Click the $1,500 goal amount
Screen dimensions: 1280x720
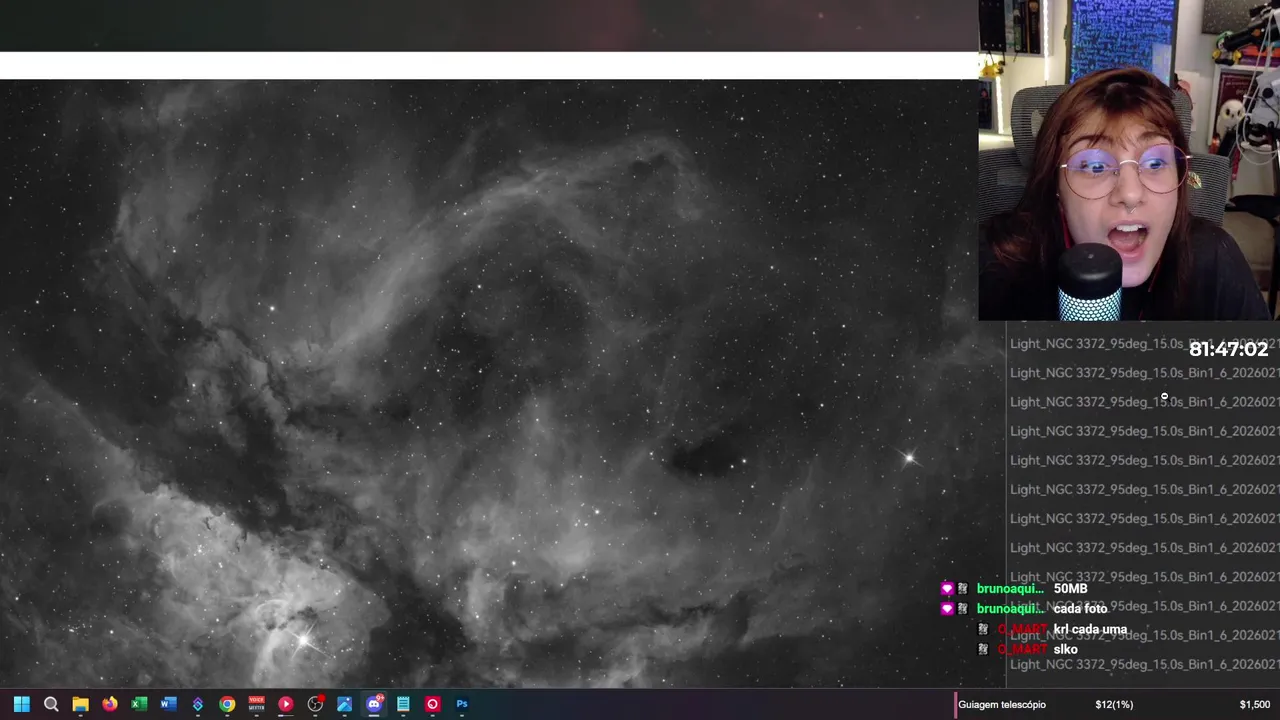pos(1254,705)
